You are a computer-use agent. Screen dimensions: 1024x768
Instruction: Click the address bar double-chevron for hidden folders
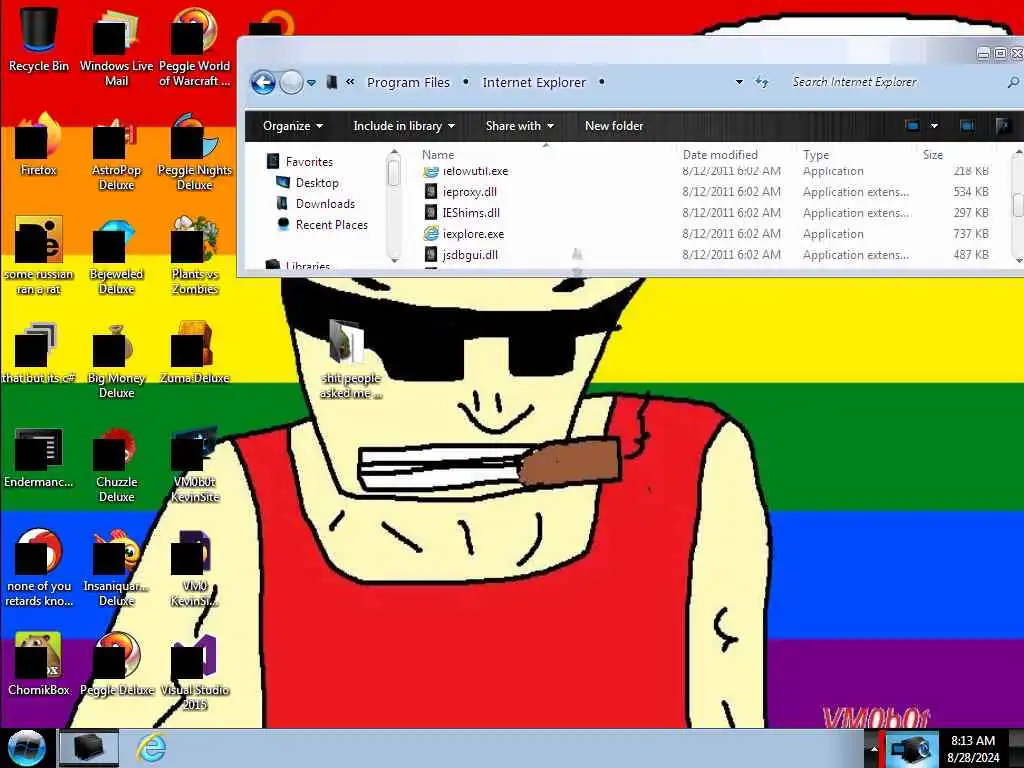pyautogui.click(x=350, y=82)
